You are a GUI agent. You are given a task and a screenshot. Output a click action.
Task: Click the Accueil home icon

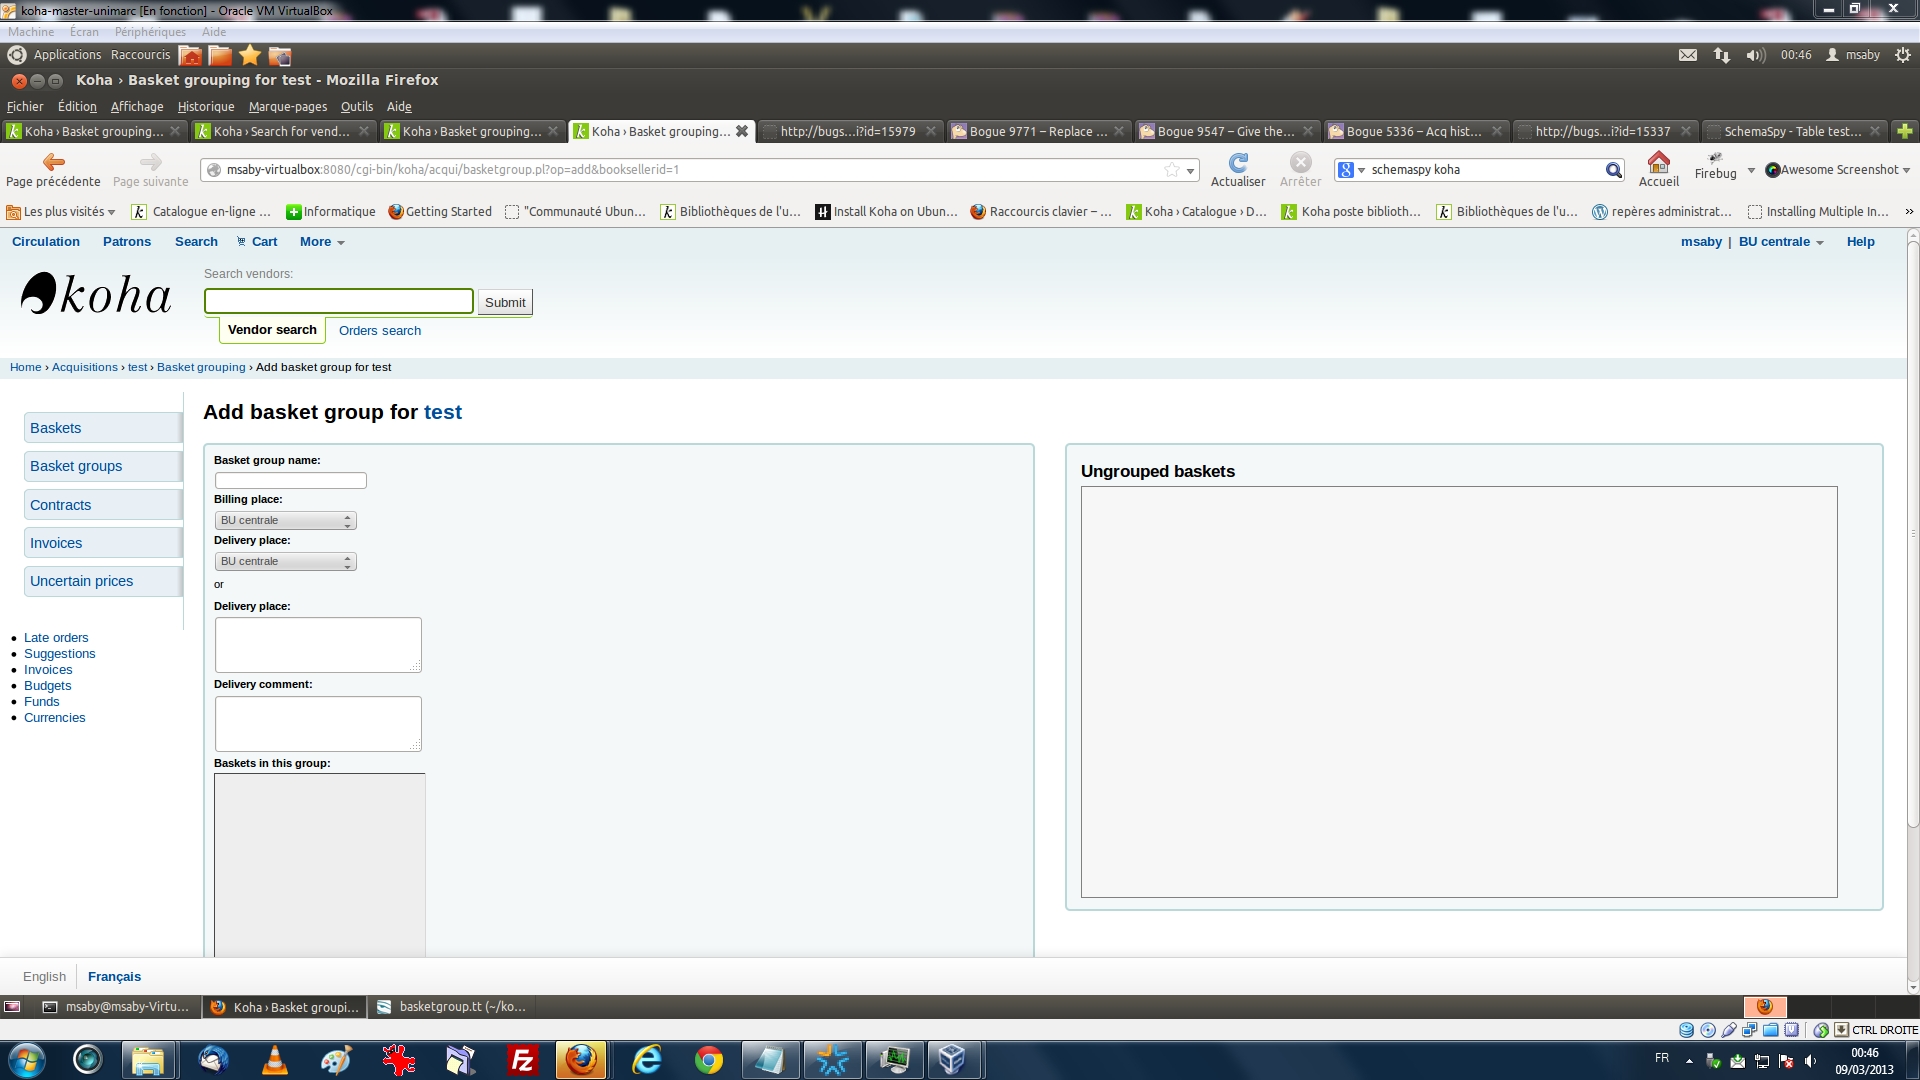tap(1658, 162)
